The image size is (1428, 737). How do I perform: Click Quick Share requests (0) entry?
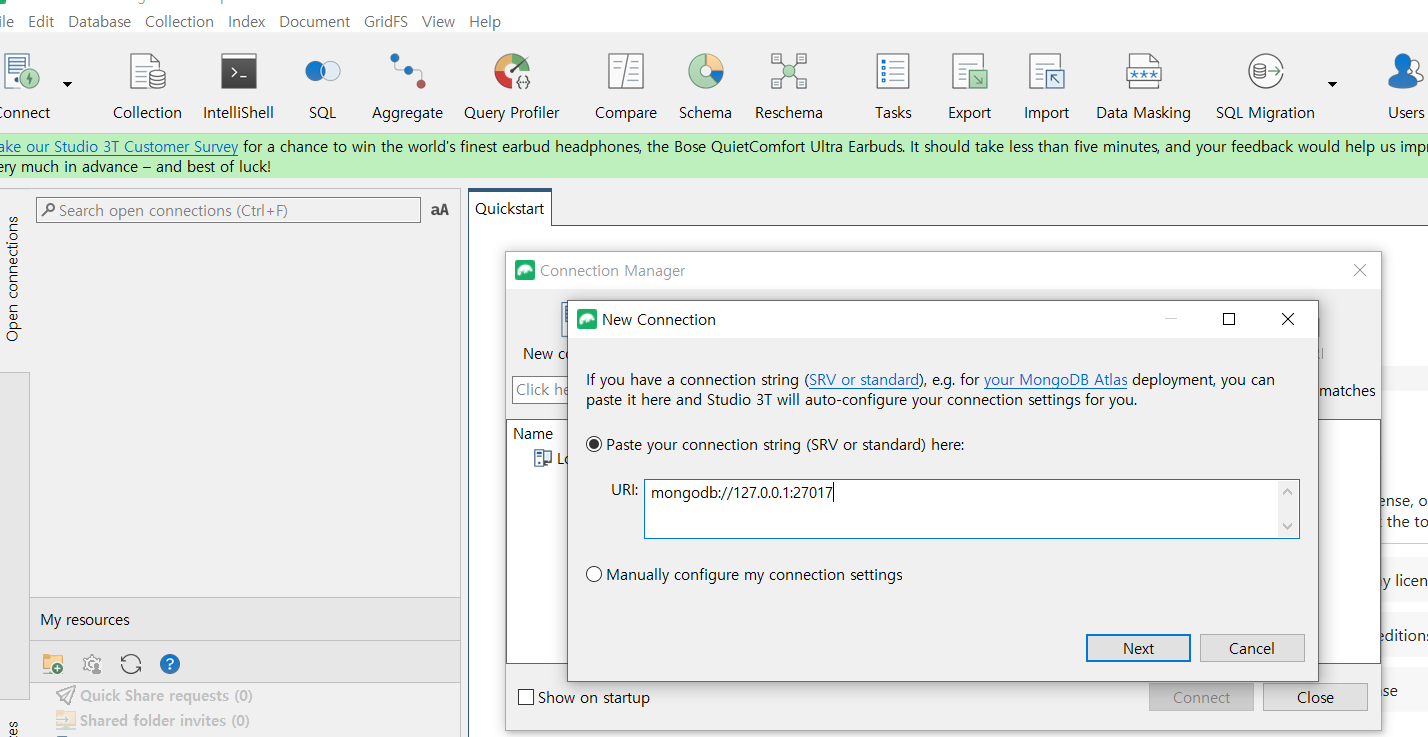pos(166,695)
